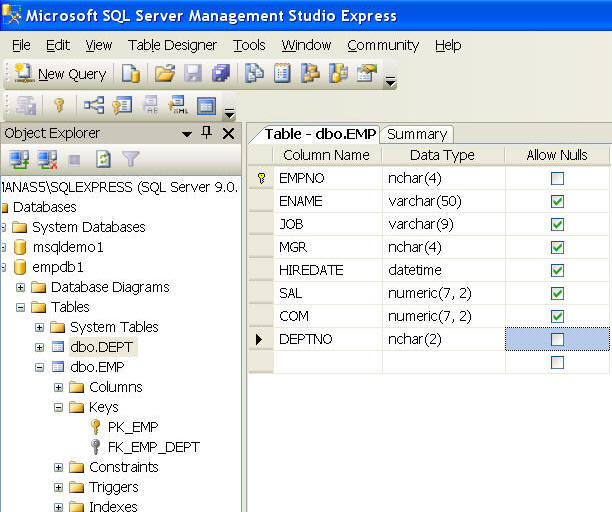Click the Registered Servers toolbar icon

click(254, 73)
